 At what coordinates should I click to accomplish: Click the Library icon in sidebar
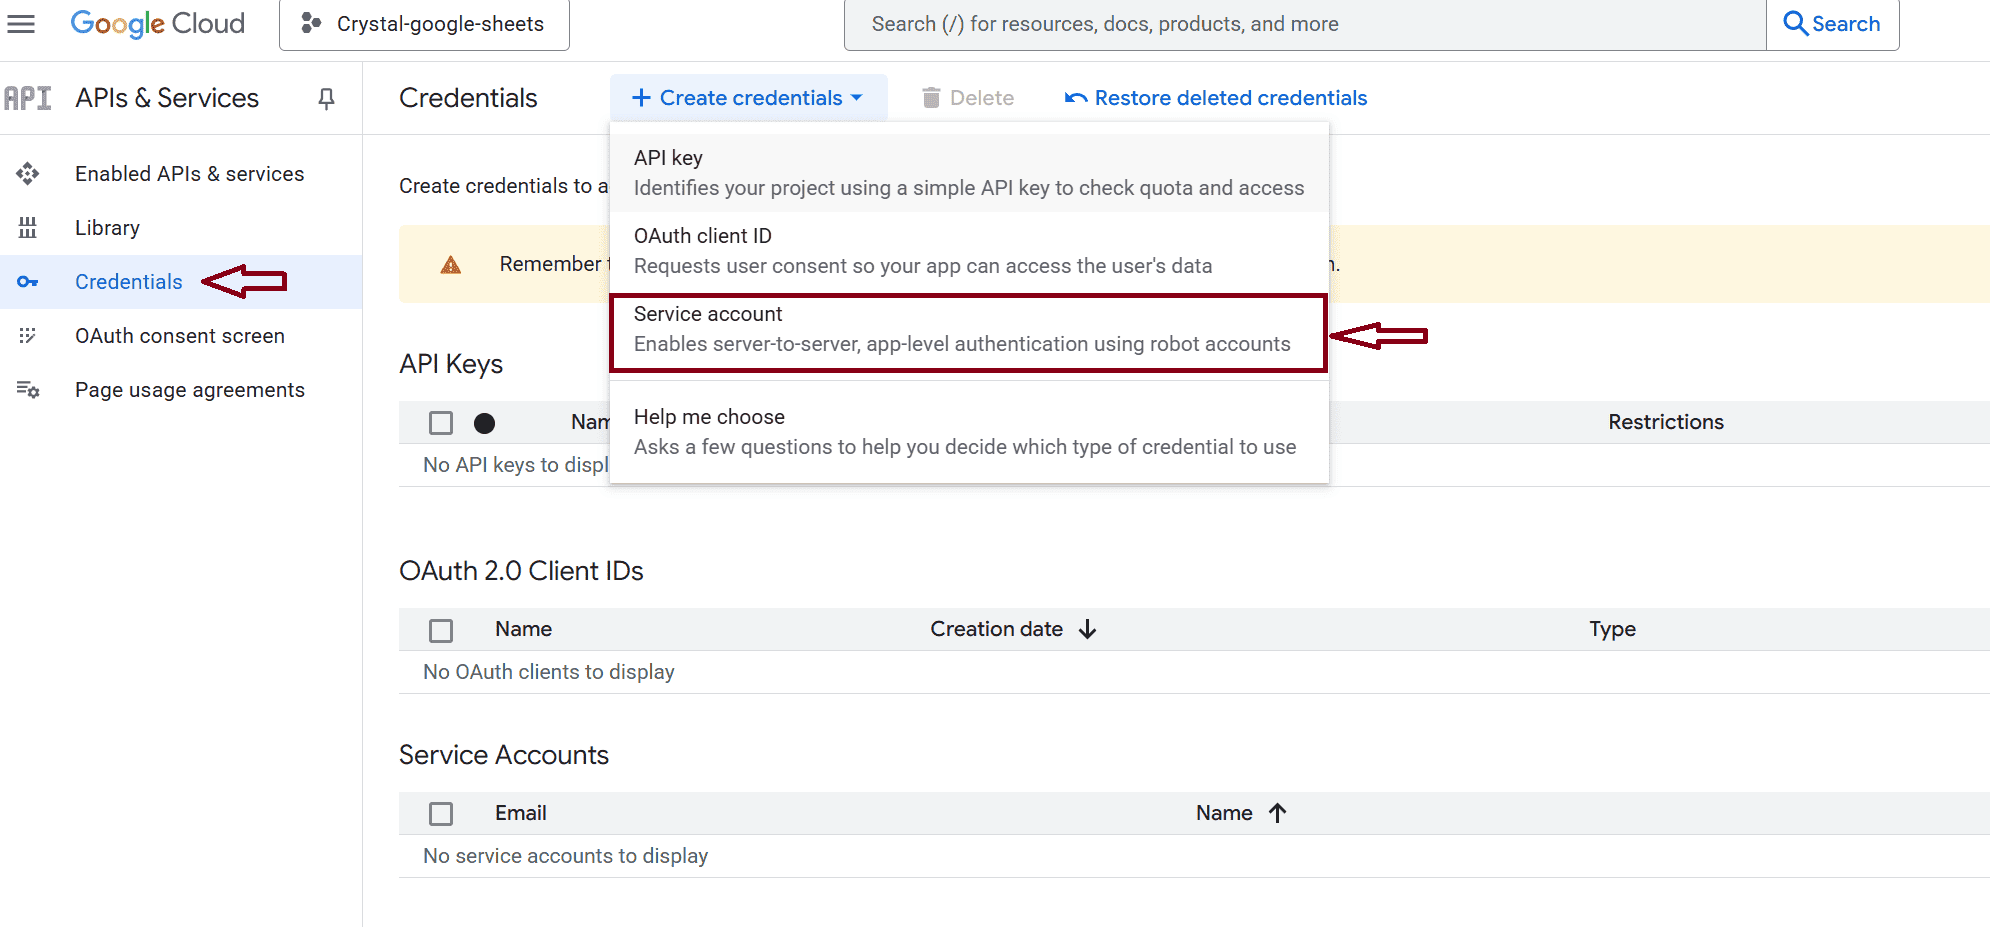[28, 228]
